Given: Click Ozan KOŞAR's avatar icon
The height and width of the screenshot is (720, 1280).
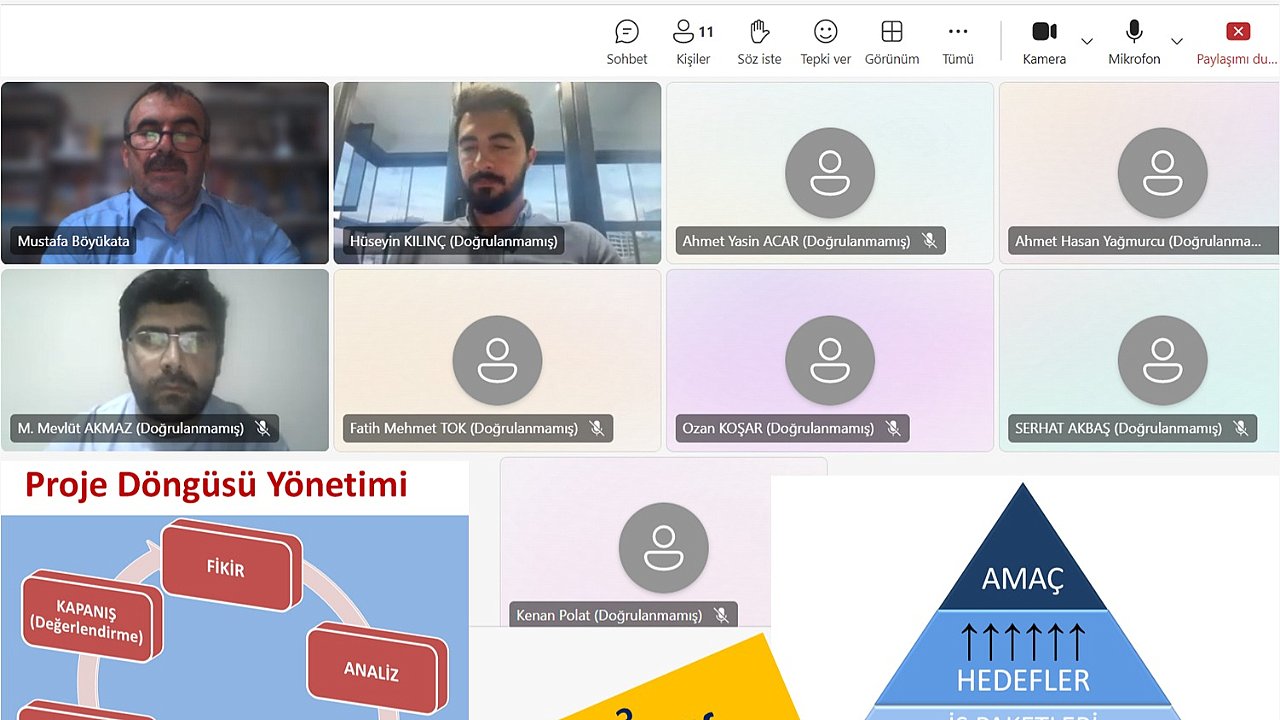Looking at the screenshot, I should [830, 360].
